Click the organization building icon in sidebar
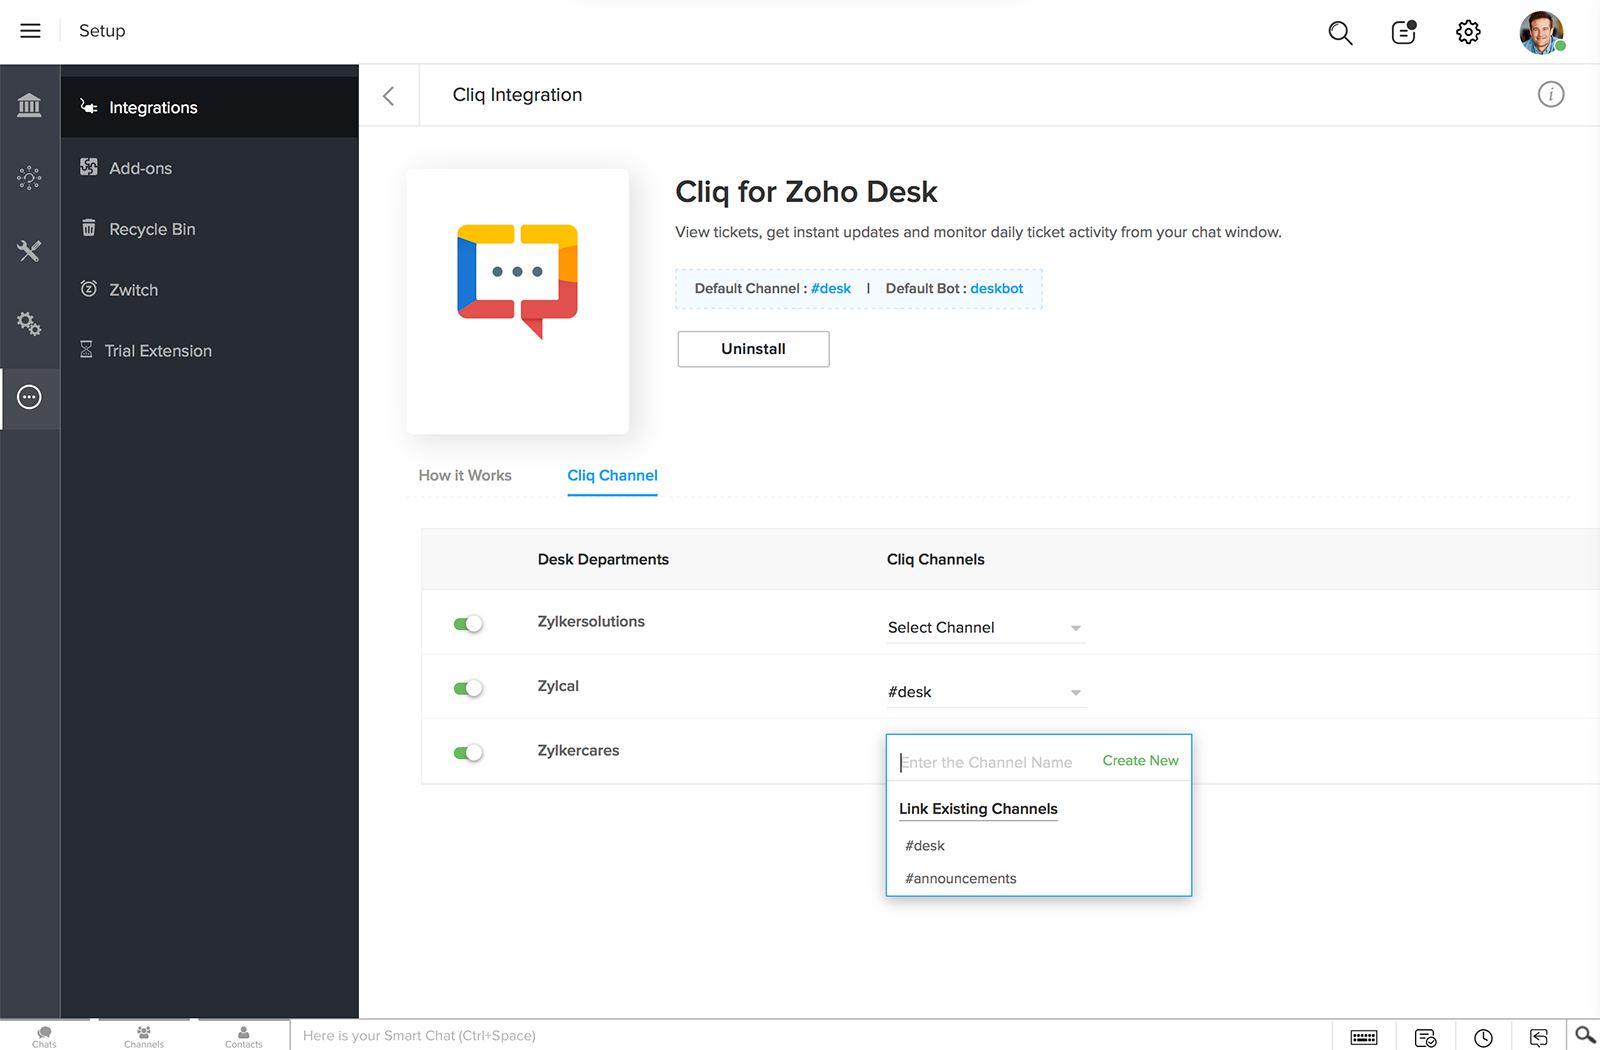Image resolution: width=1600 pixels, height=1050 pixels. coord(29,105)
